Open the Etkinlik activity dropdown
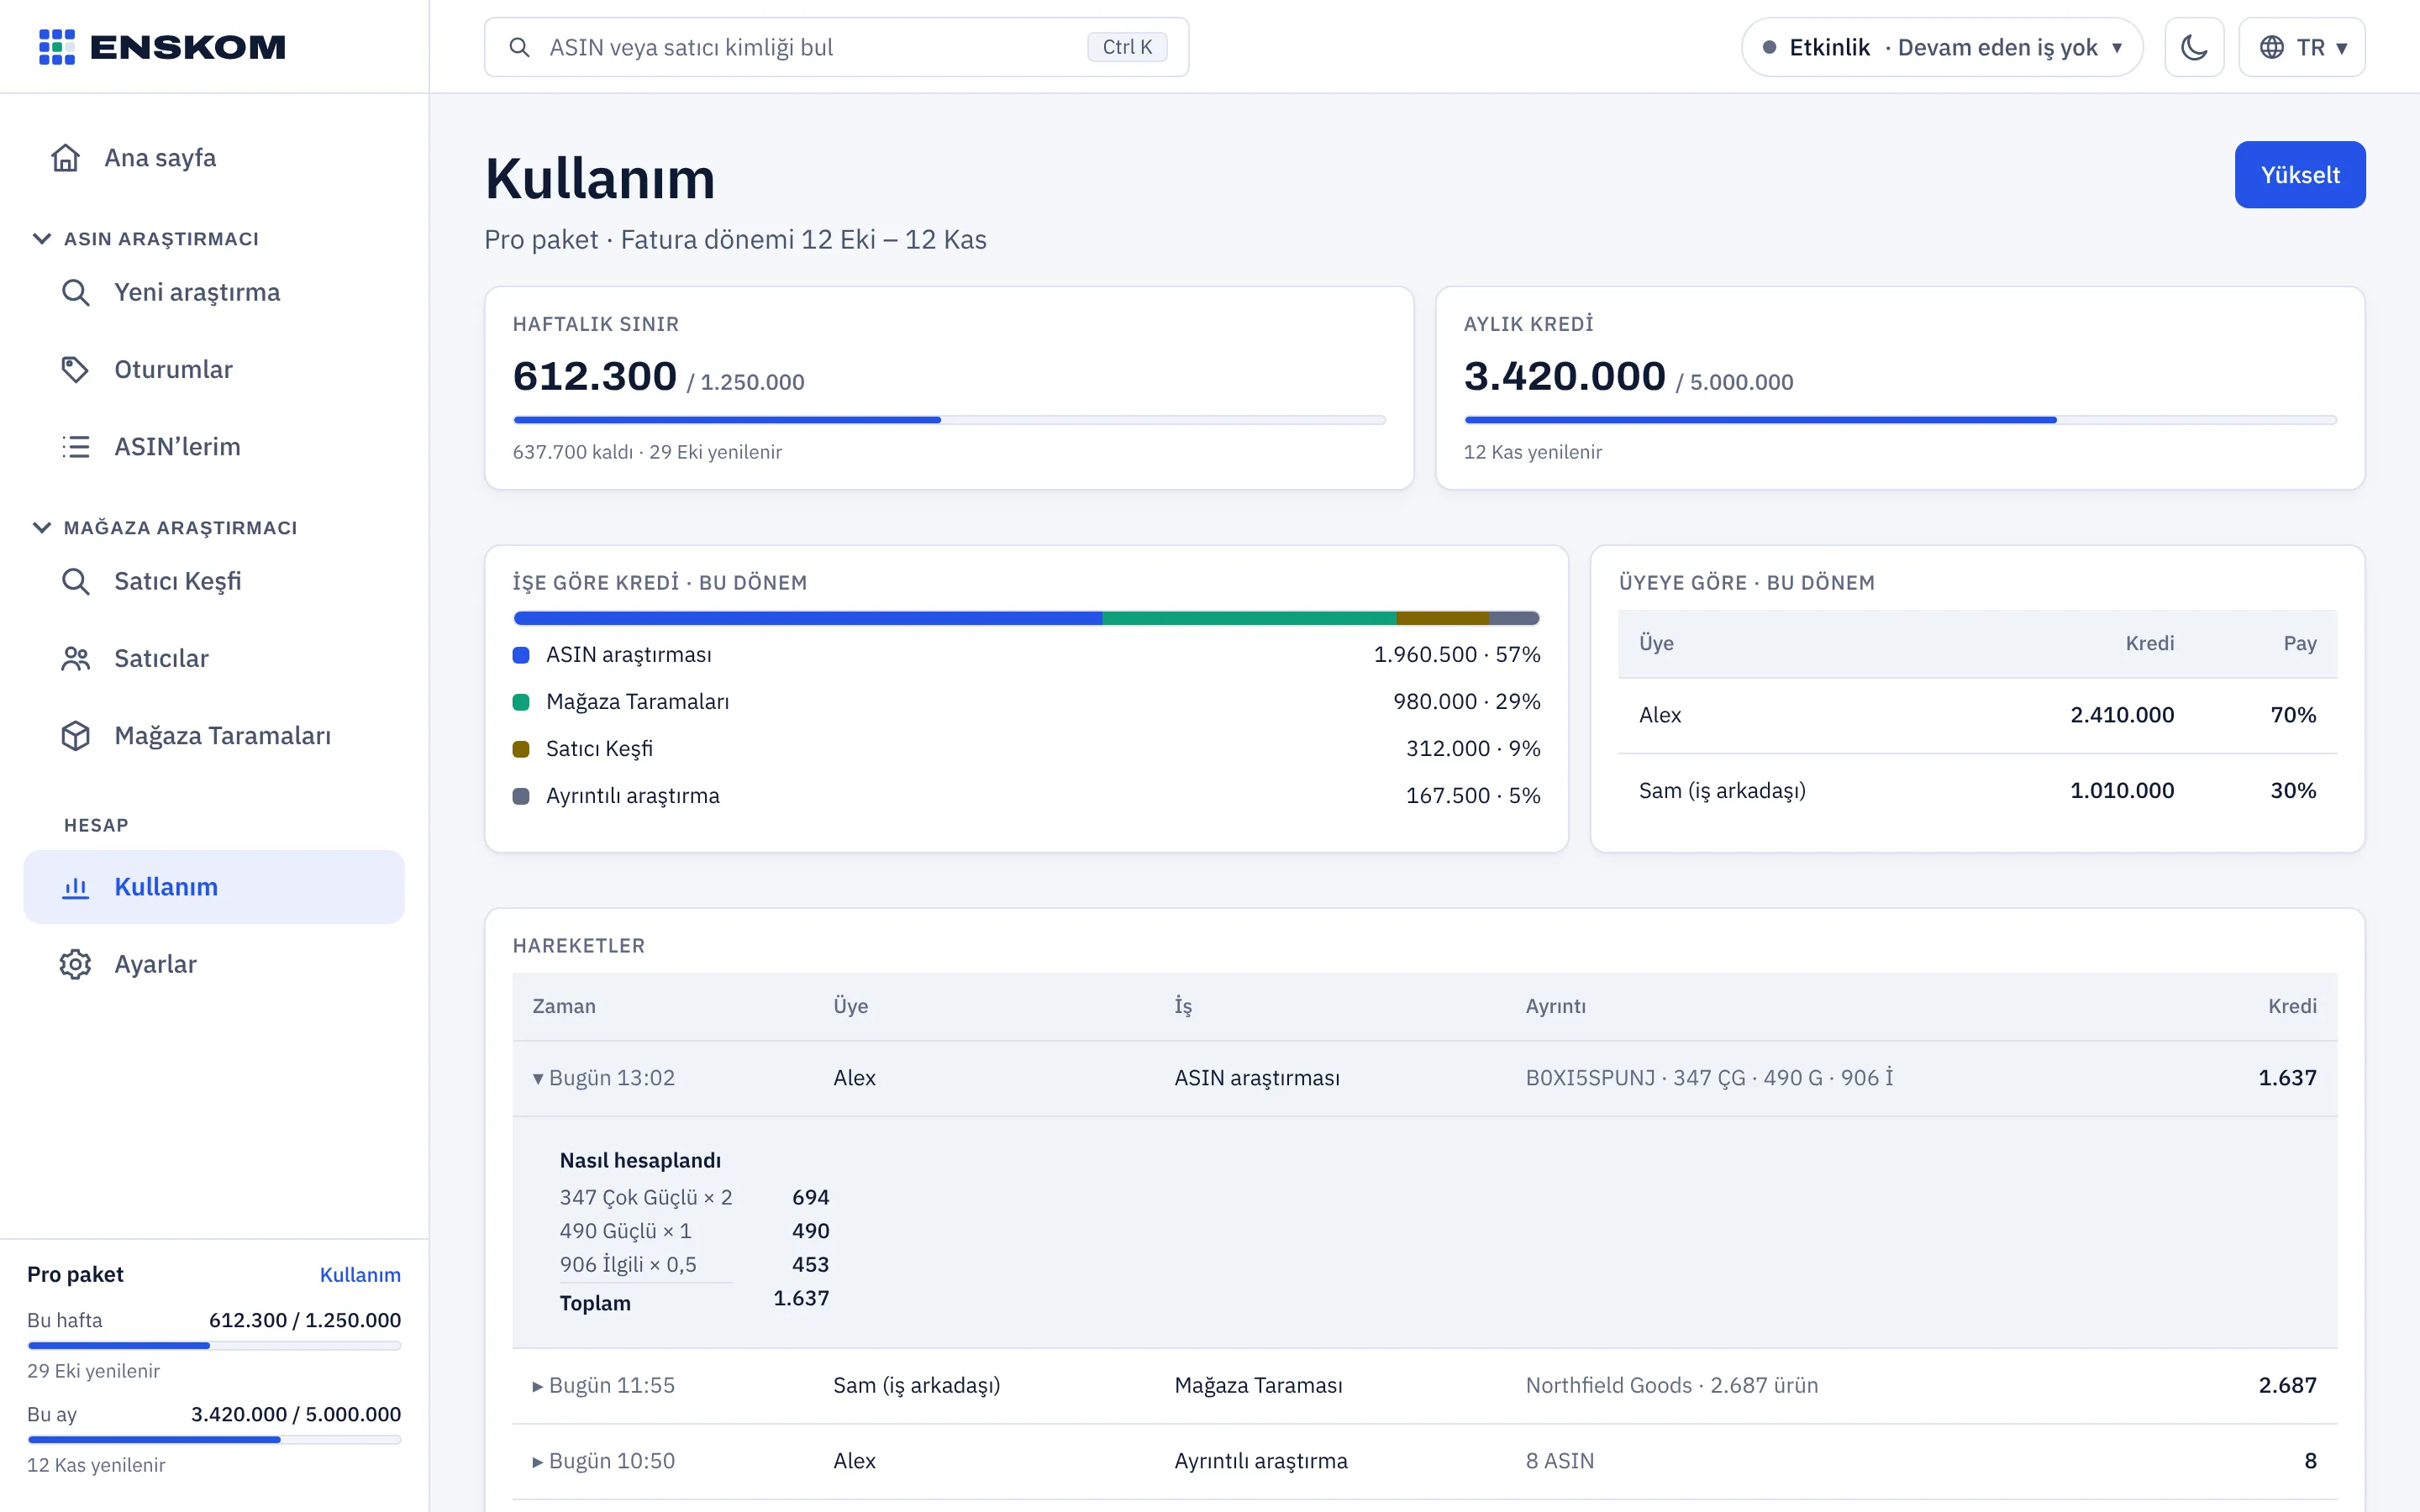Screen dimensions: 2420x1512 click(x=1941, y=47)
